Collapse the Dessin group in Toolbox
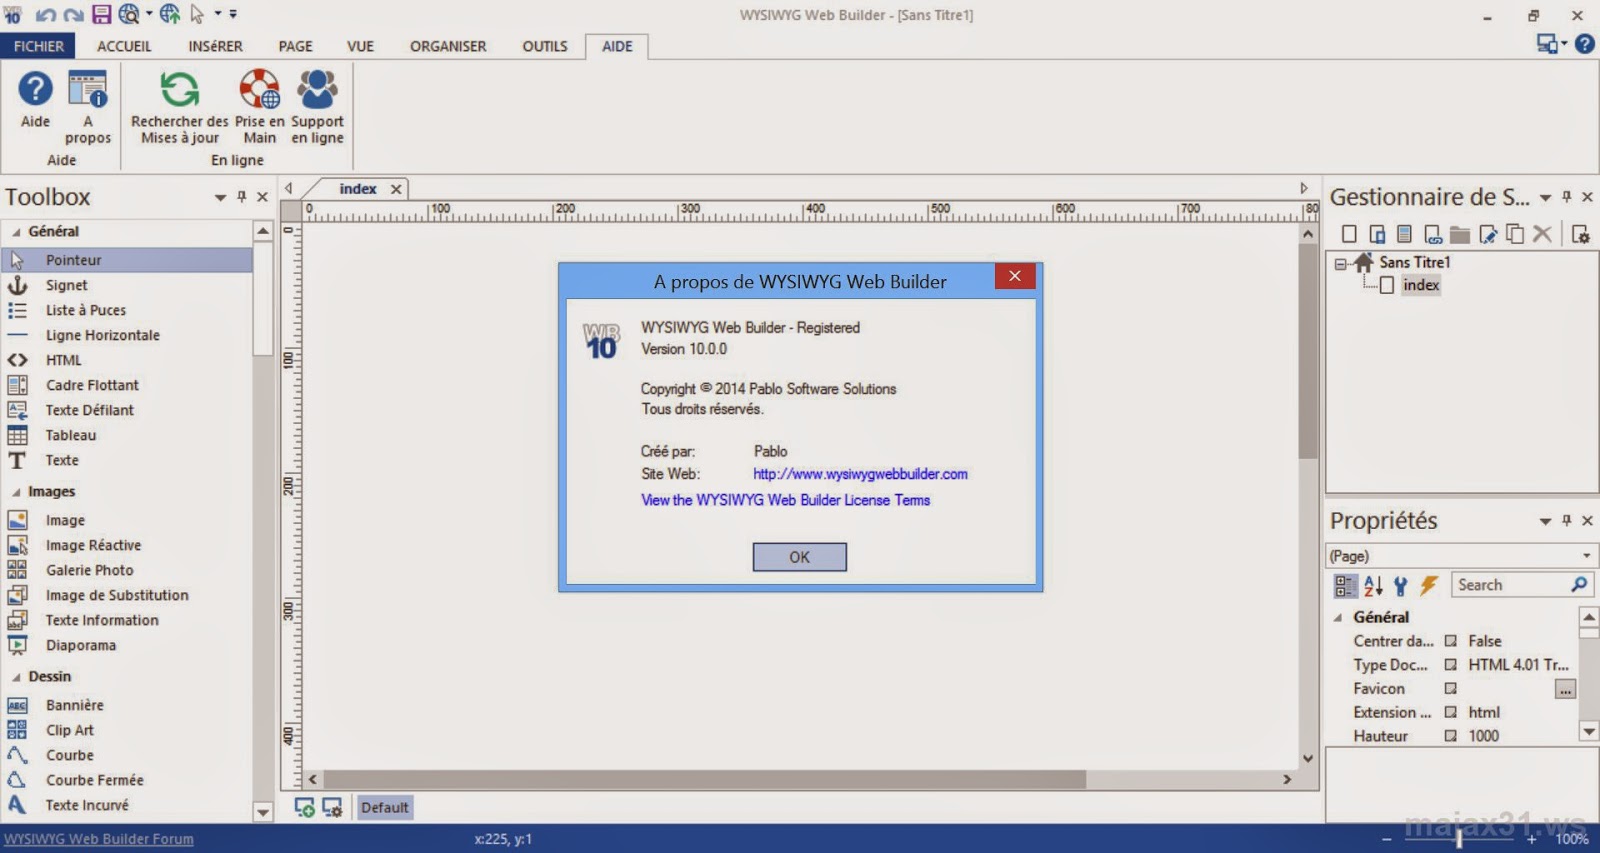This screenshot has height=853, width=1600. (16, 677)
